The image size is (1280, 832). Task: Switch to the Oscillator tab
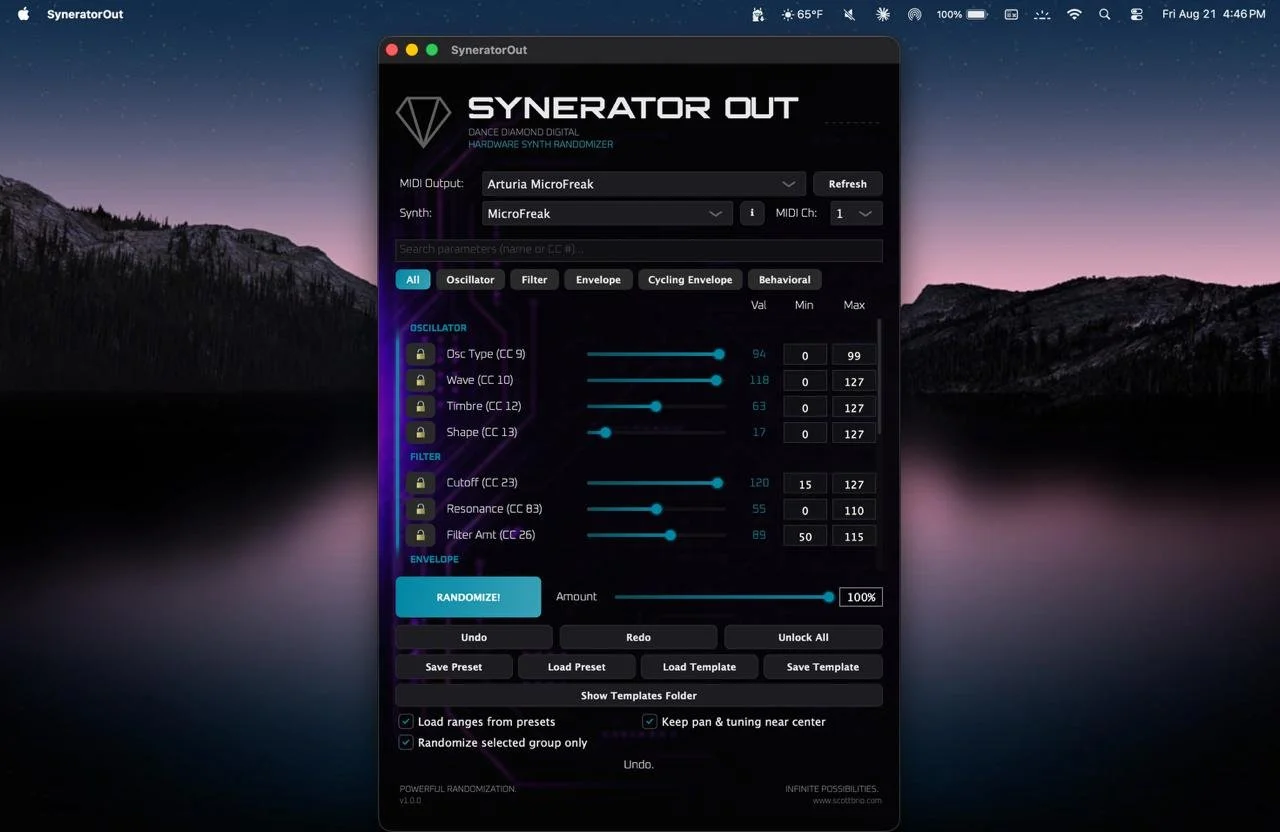point(470,280)
